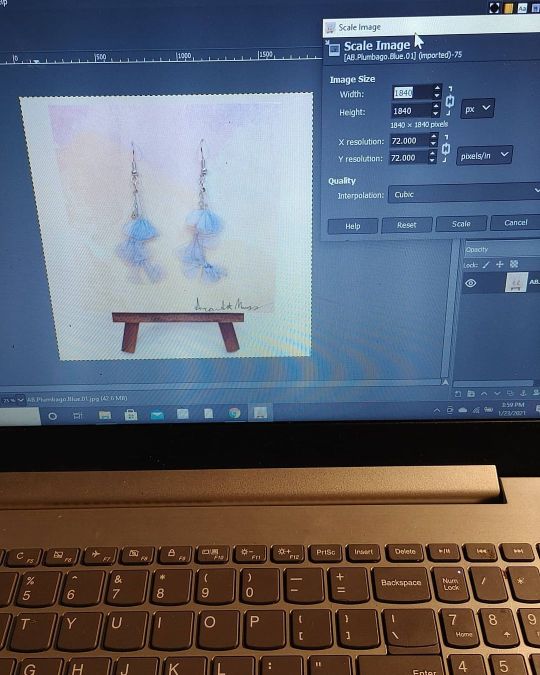Click the Height input field
The height and width of the screenshot is (675, 540).
[x=412, y=111]
